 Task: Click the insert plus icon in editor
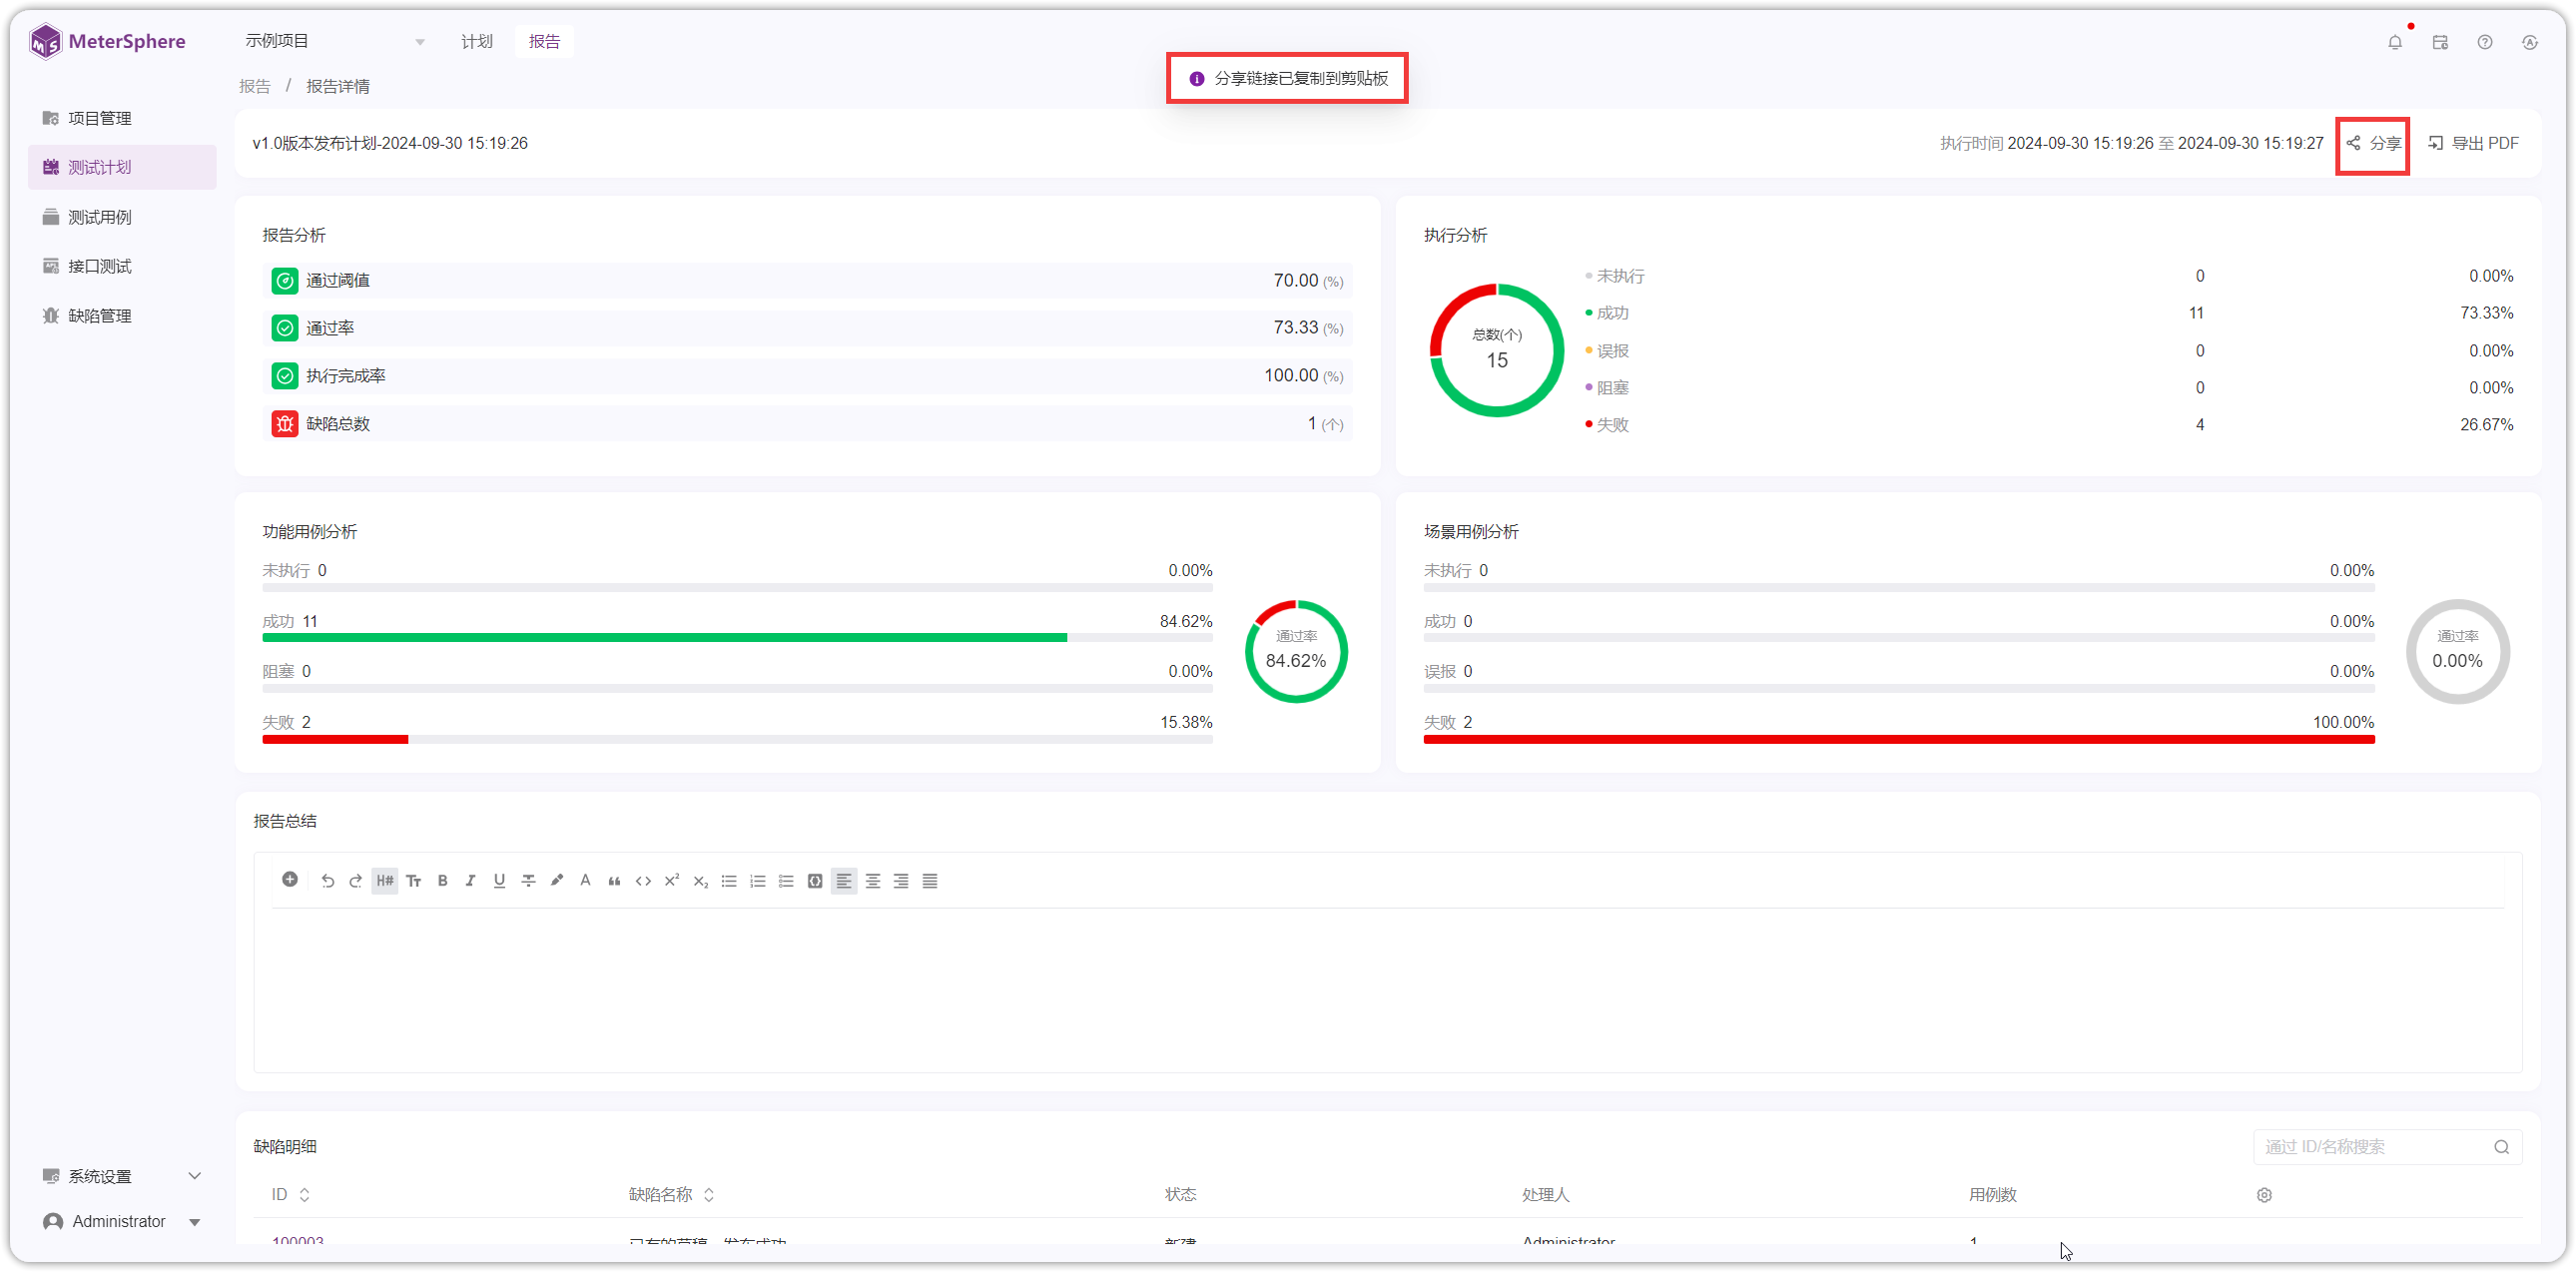click(x=290, y=879)
